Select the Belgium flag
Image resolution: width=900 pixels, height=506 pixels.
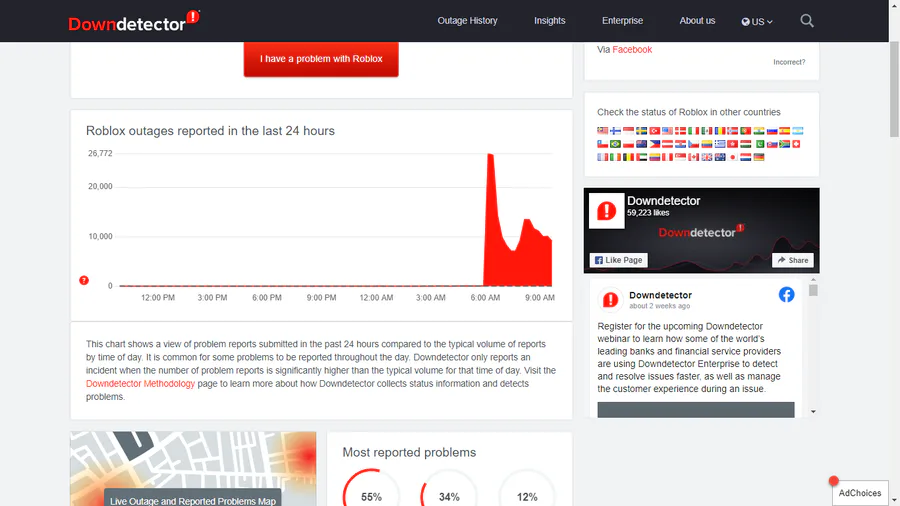[629, 157]
